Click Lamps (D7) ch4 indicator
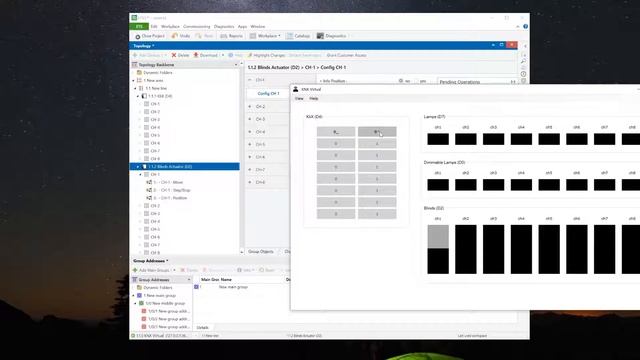Screen dimensions: 640x360 tap(521, 139)
